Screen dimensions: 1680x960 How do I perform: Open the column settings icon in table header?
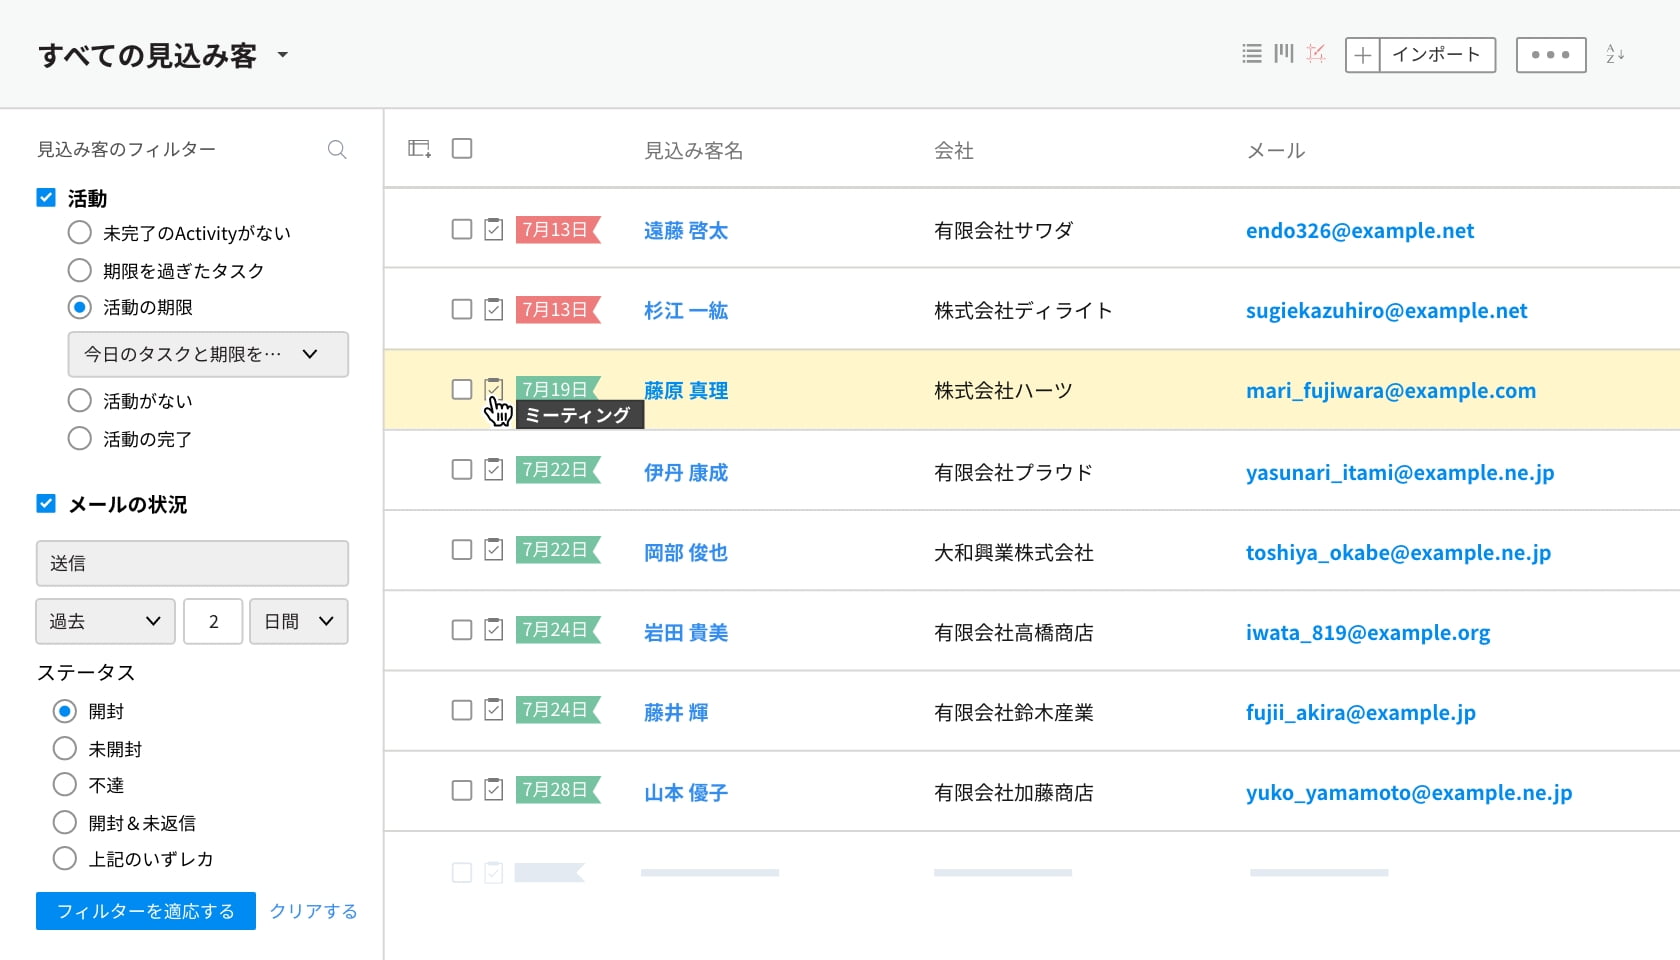[419, 149]
